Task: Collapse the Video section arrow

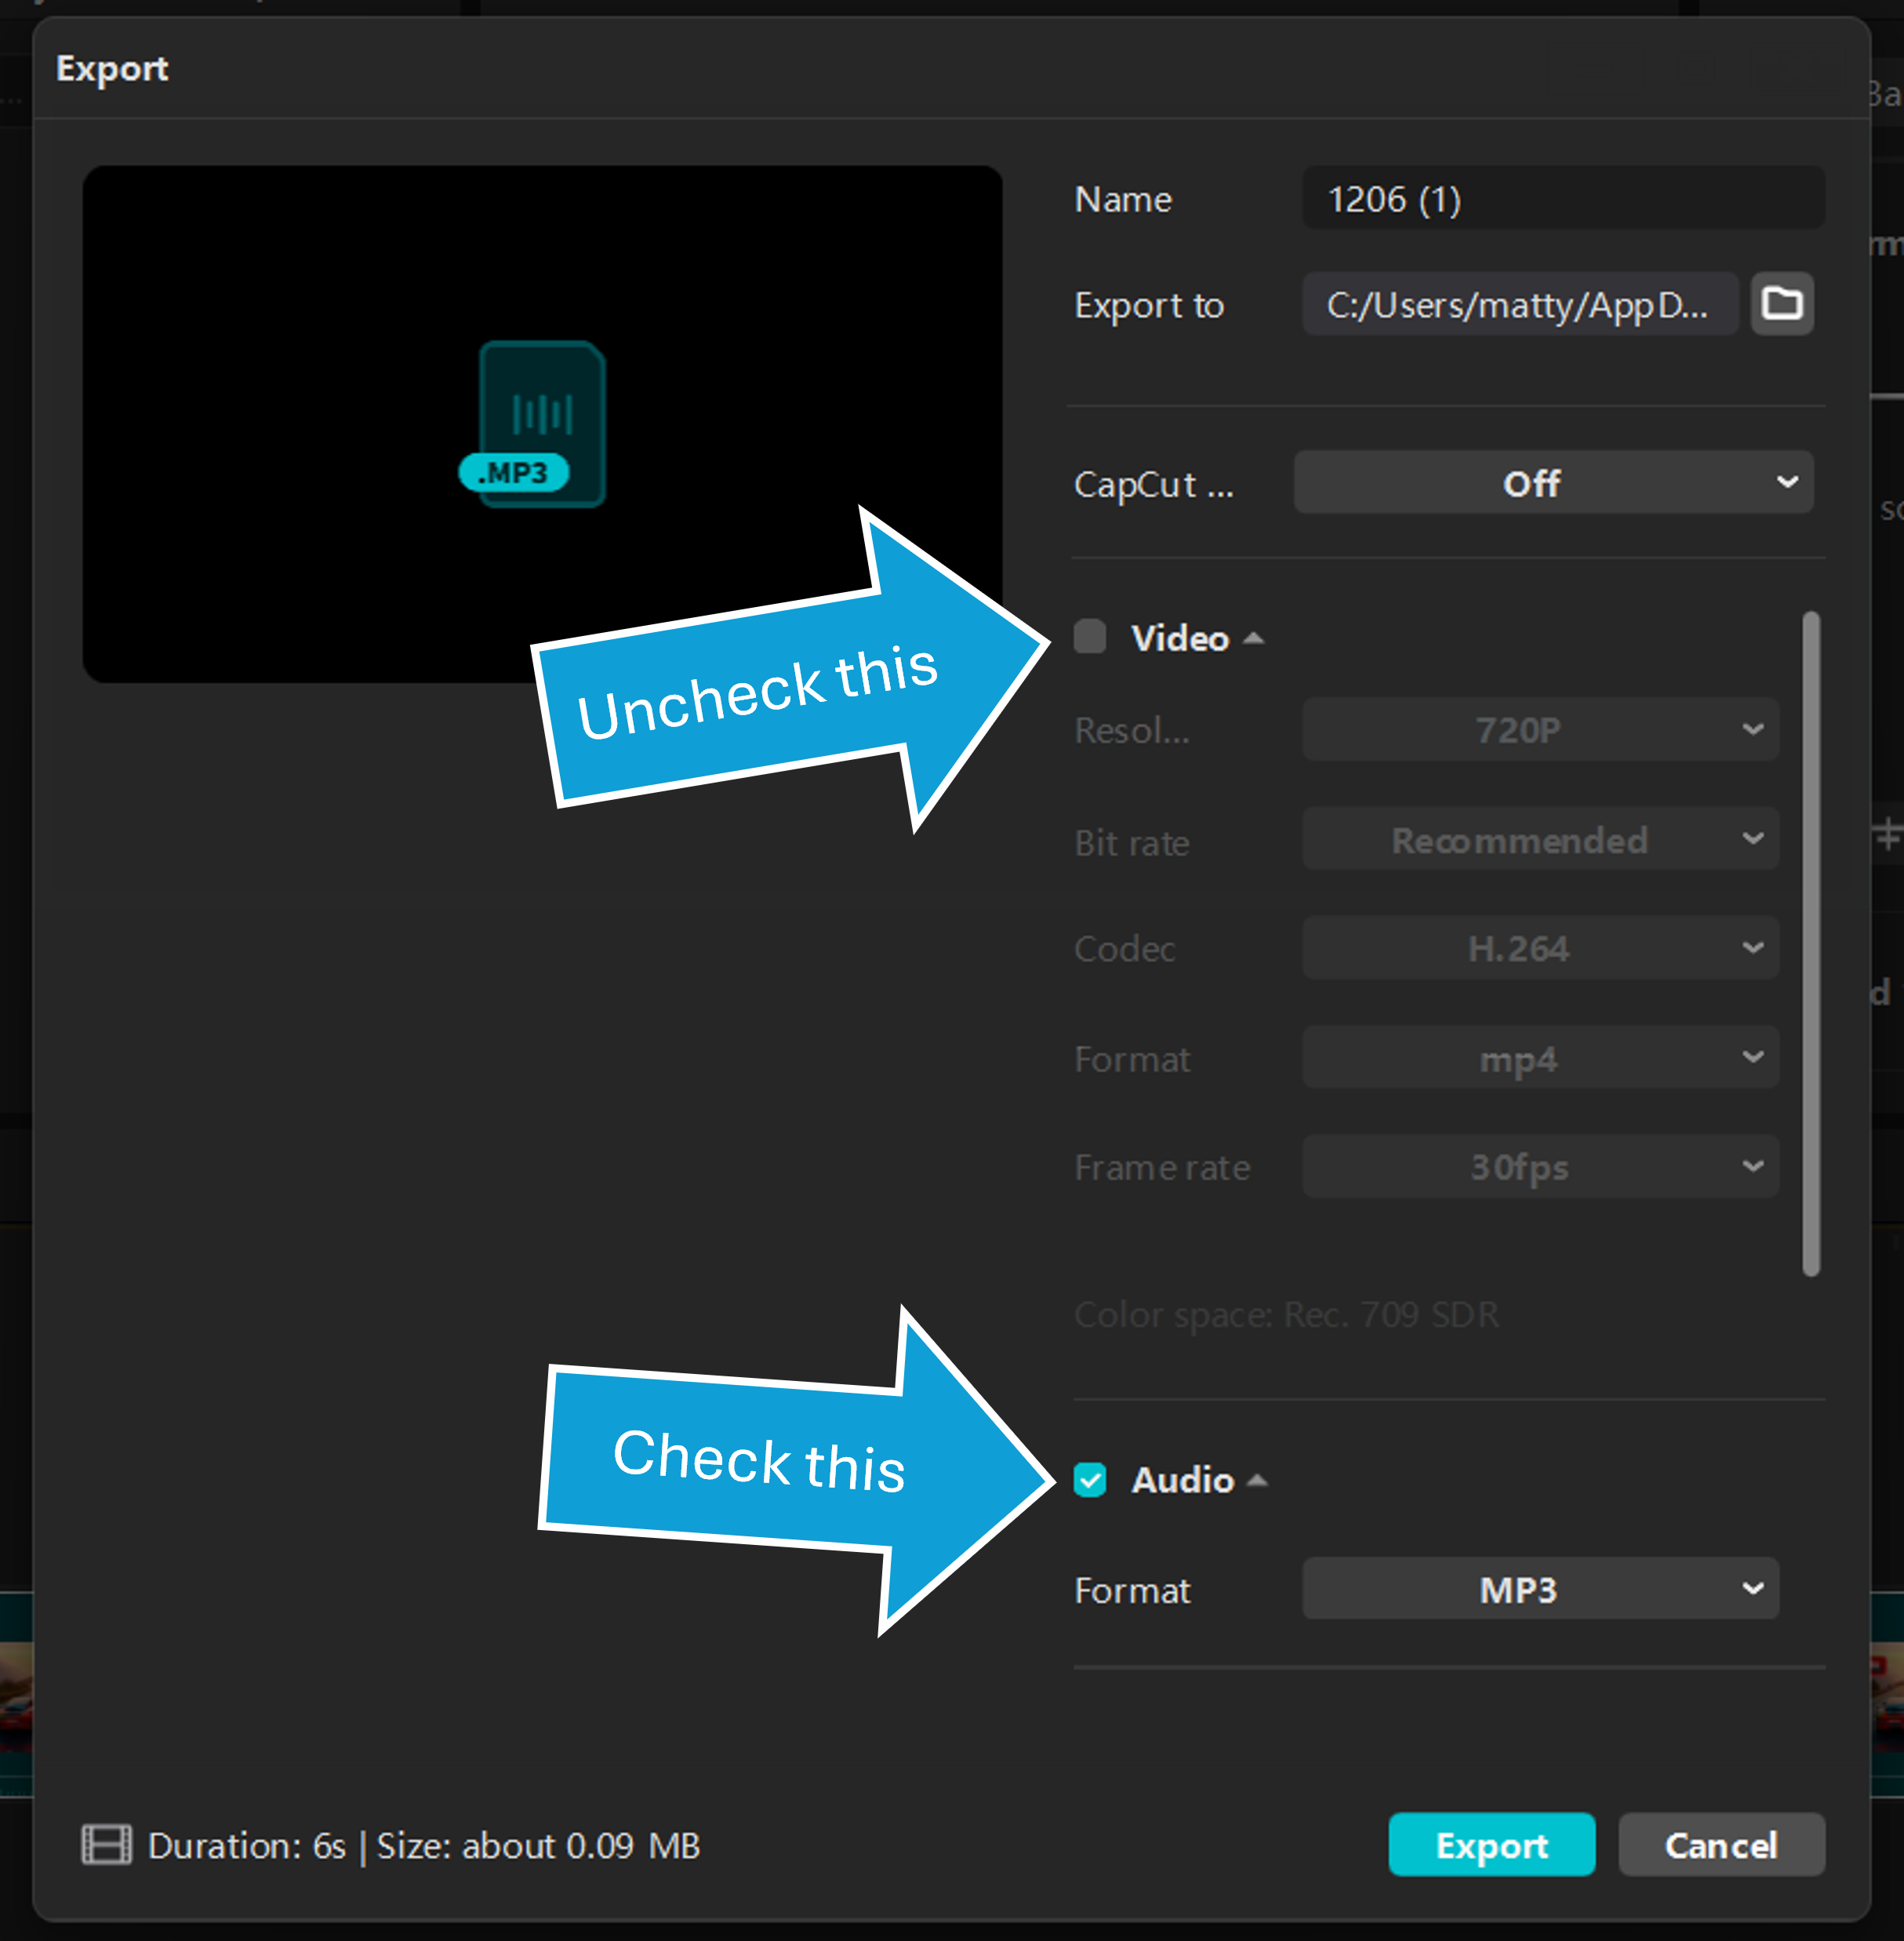Action: [x=1253, y=638]
